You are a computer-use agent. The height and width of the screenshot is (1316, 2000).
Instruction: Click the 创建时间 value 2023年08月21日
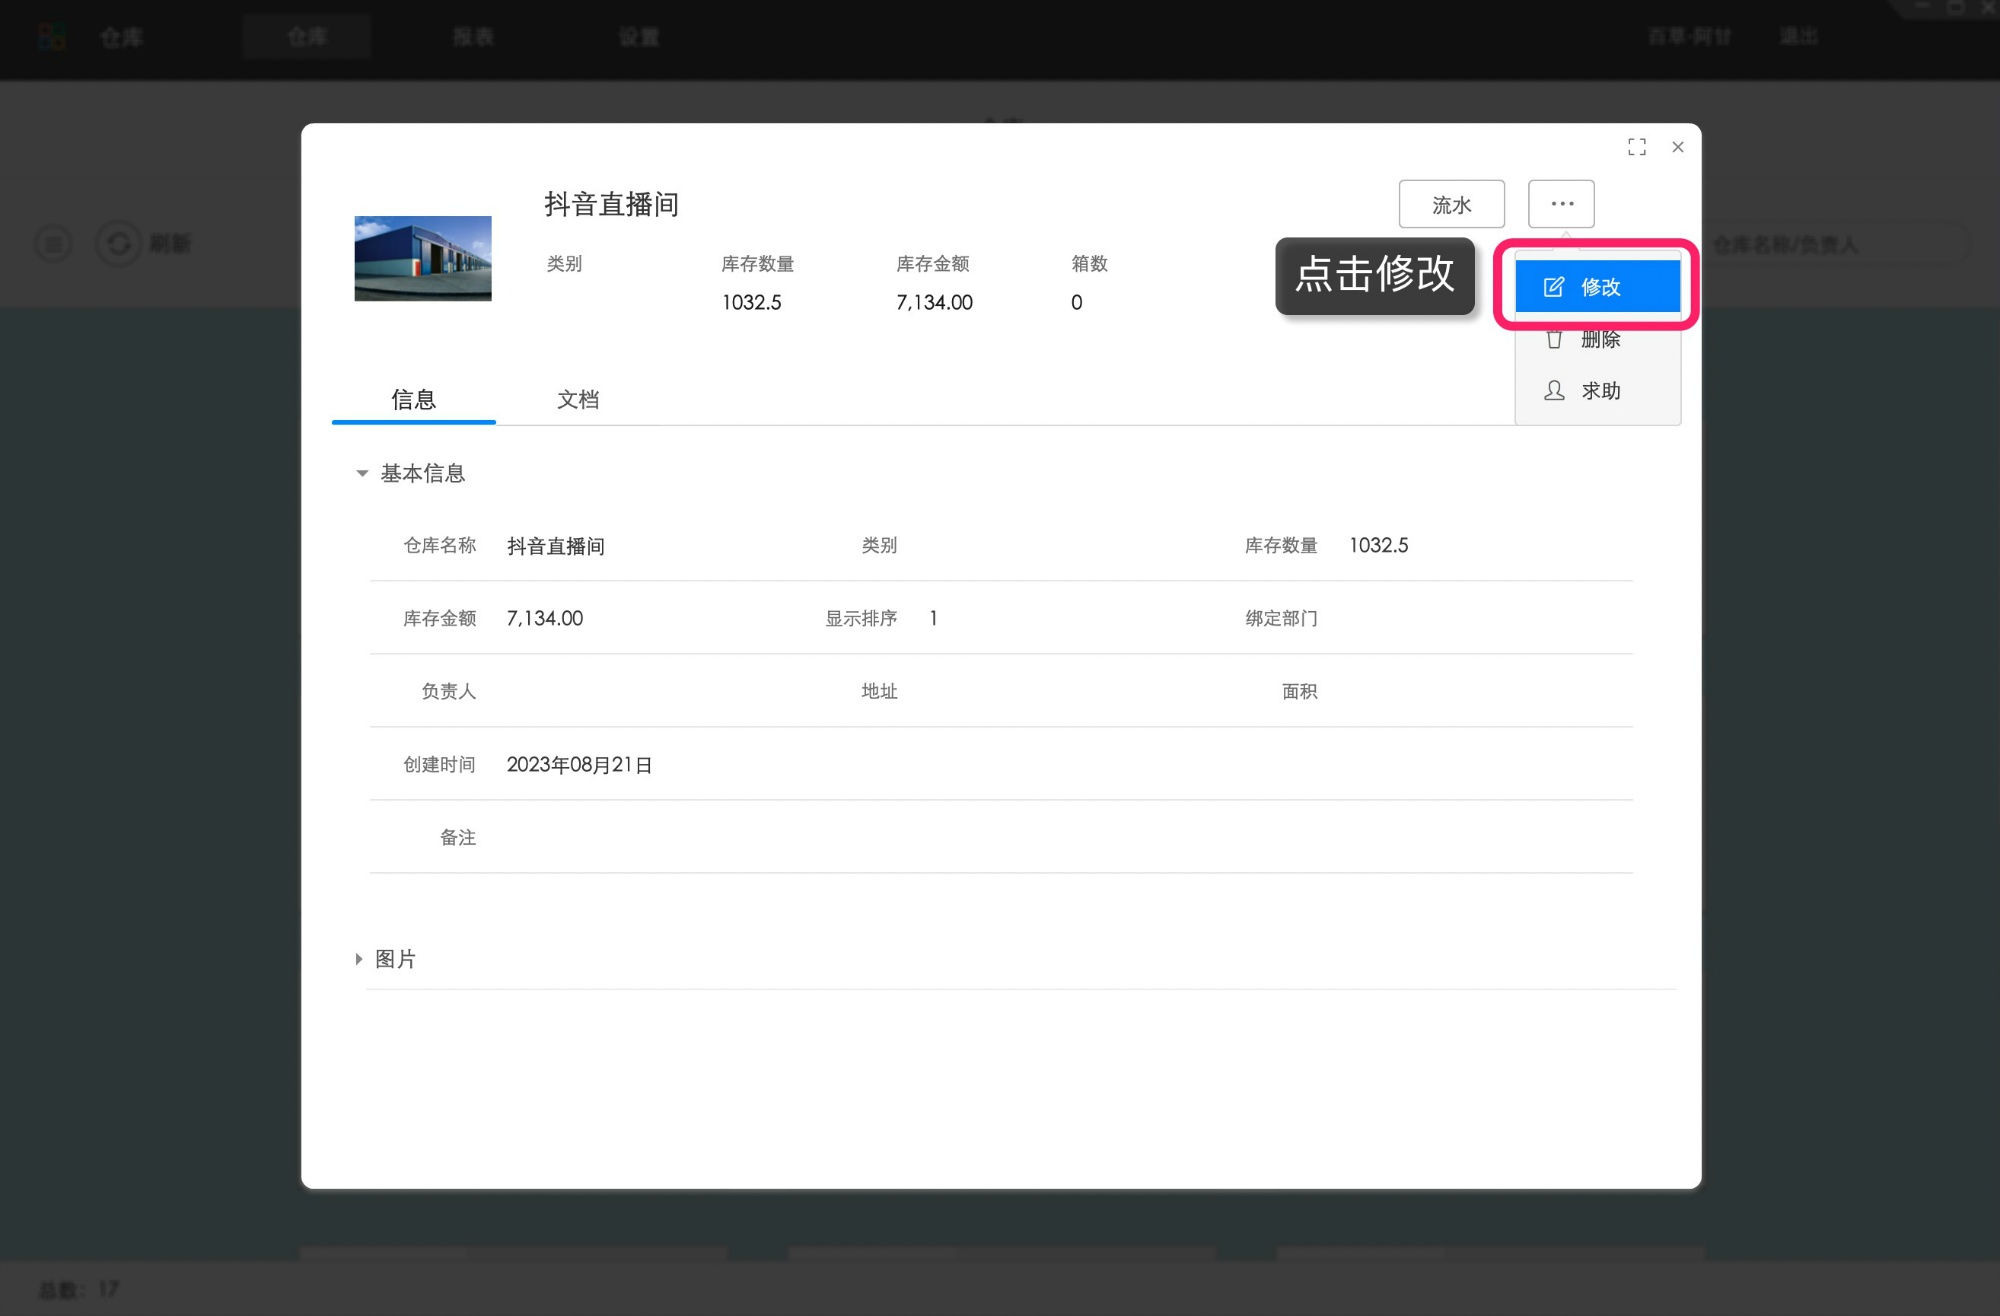coord(579,765)
